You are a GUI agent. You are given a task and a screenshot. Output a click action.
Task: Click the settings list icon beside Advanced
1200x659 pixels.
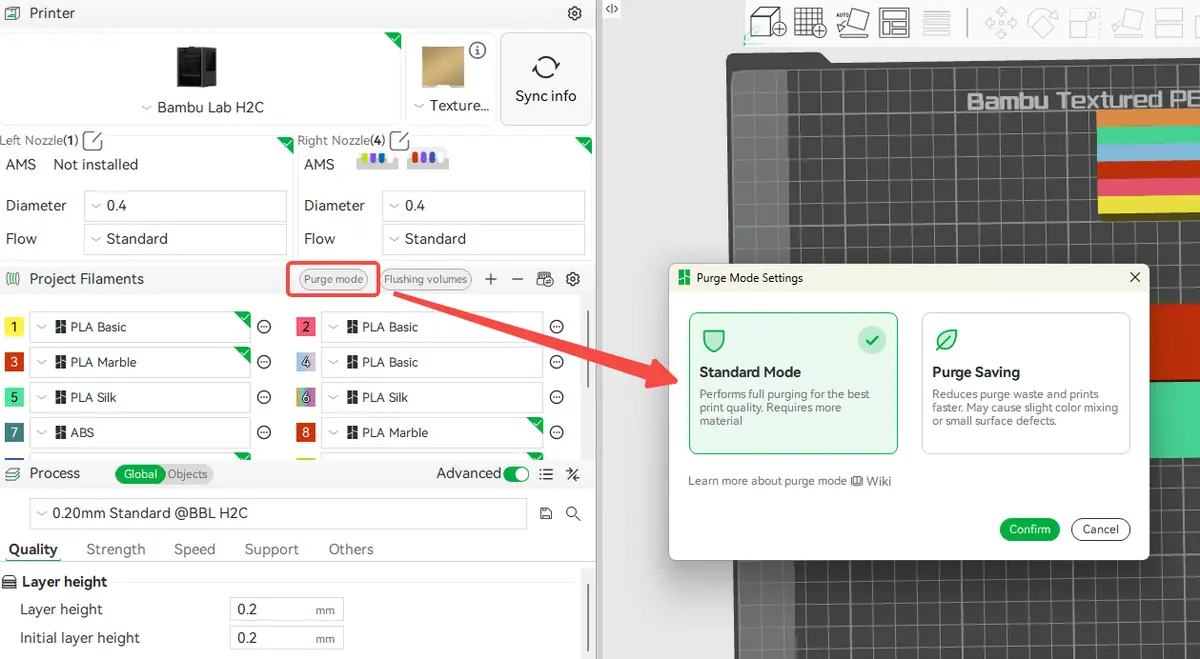tap(546, 474)
